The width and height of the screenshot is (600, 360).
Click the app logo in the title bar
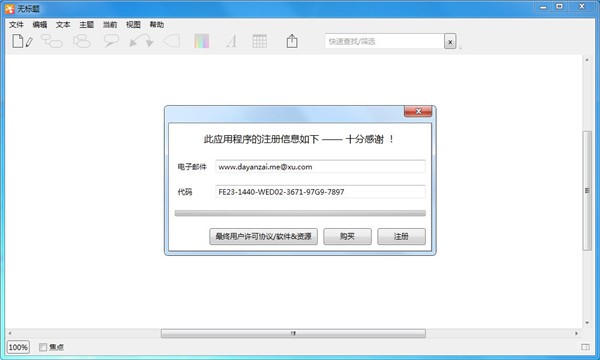10,8
